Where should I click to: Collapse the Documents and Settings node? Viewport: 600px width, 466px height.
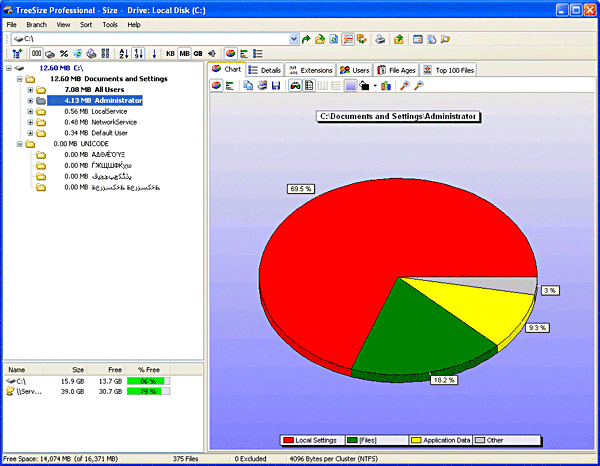click(18, 78)
